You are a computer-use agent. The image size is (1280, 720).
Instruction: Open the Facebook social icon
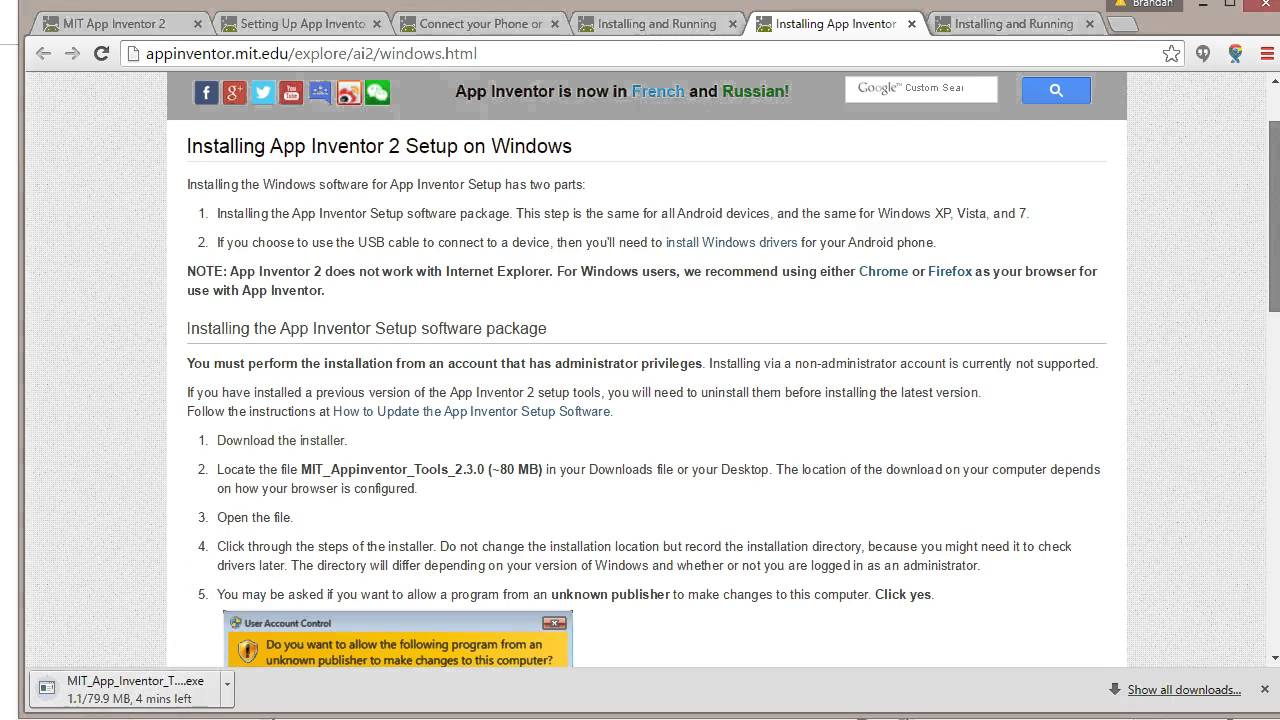(206, 93)
